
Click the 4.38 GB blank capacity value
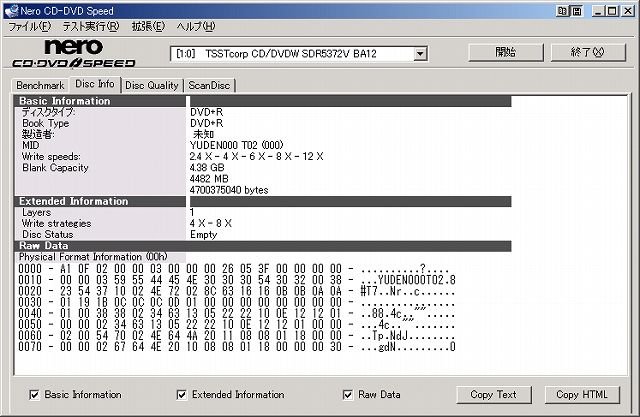coord(207,168)
